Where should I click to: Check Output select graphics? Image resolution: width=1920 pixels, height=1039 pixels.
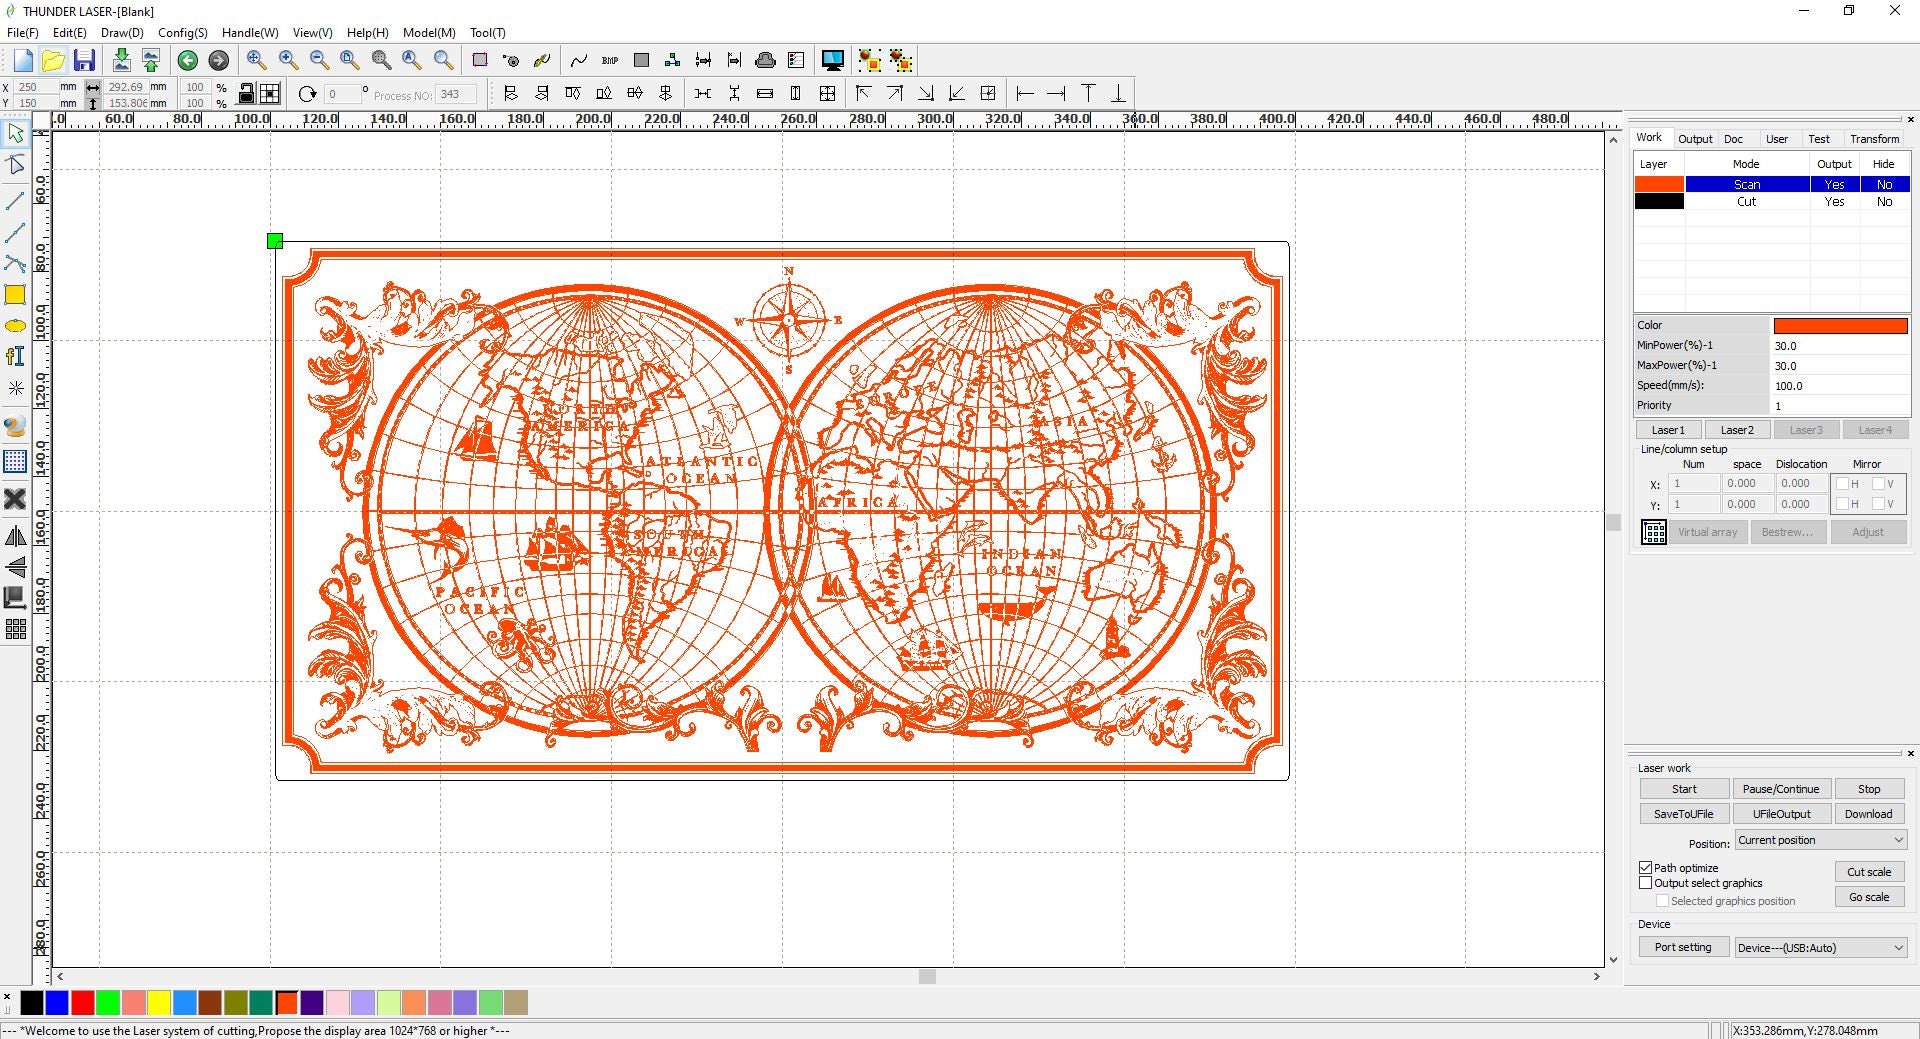coord(1645,883)
